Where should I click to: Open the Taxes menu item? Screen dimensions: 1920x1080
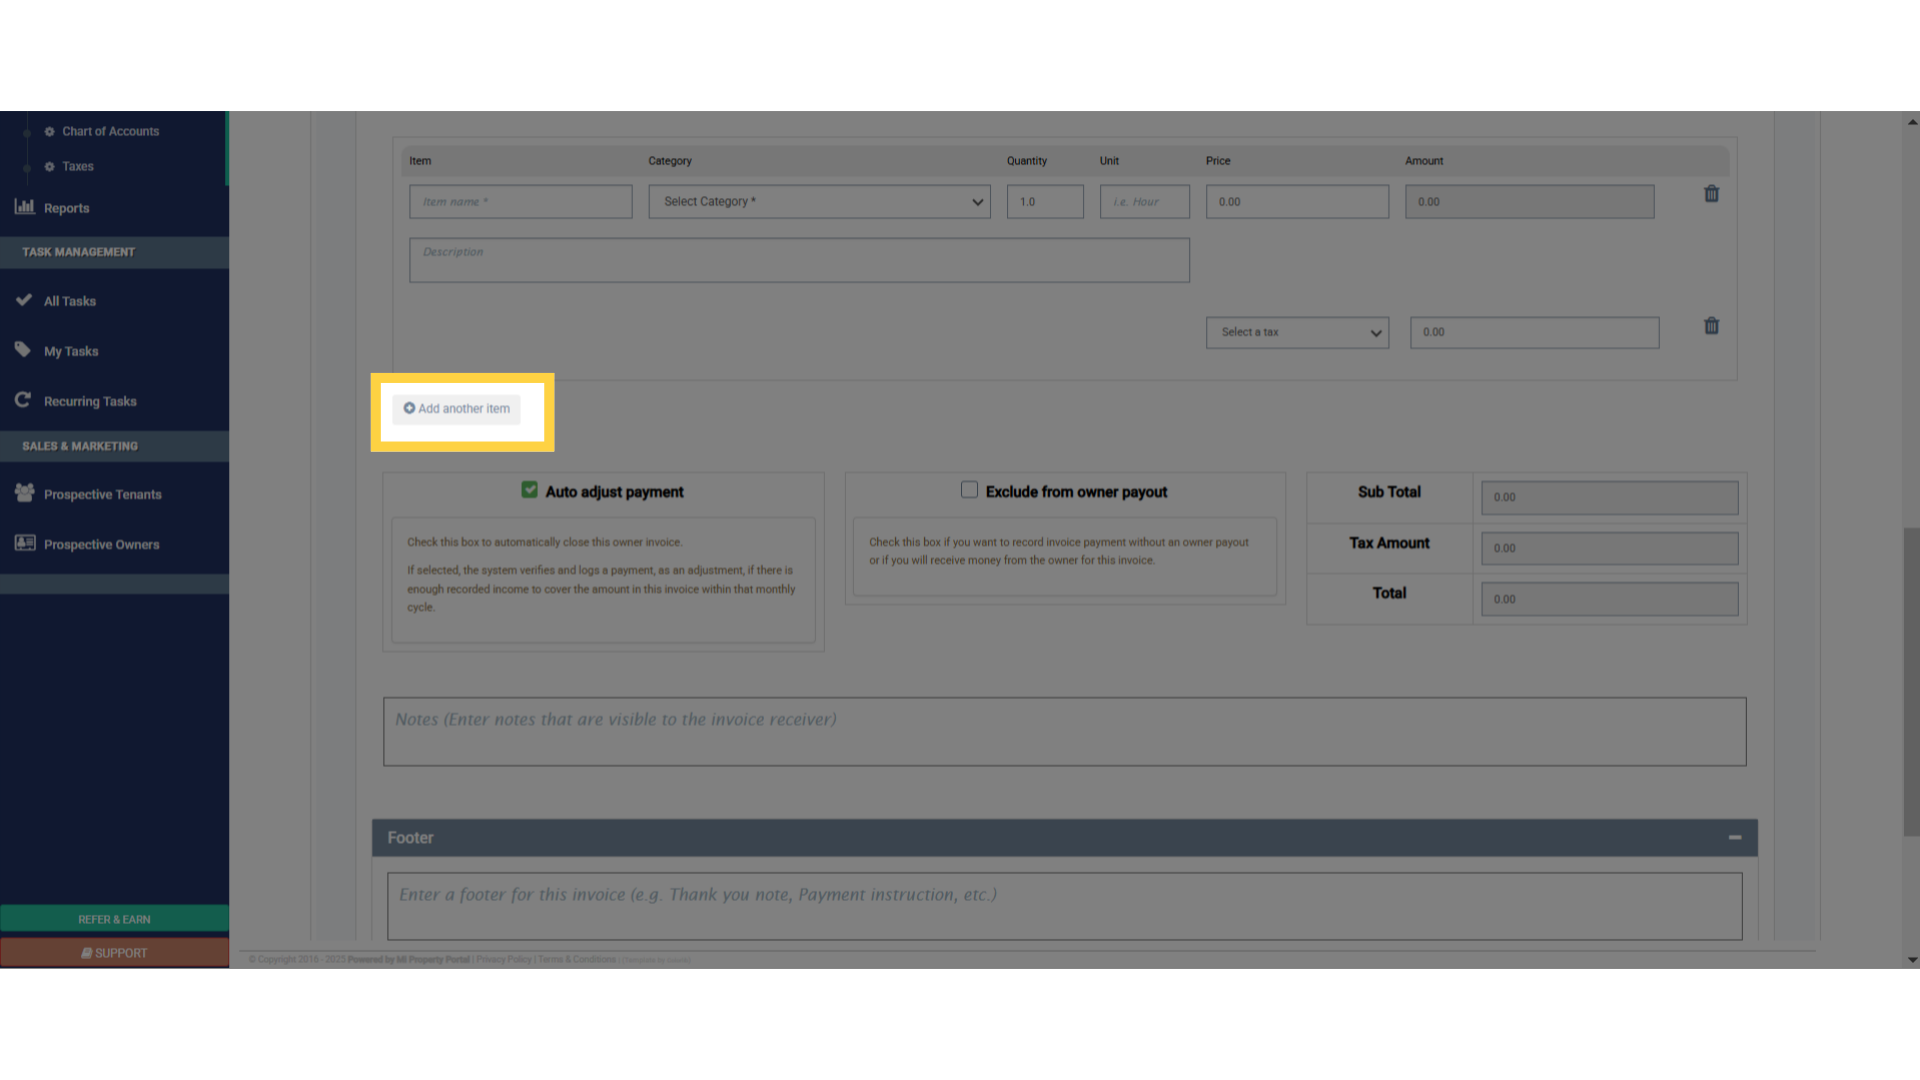click(x=78, y=167)
